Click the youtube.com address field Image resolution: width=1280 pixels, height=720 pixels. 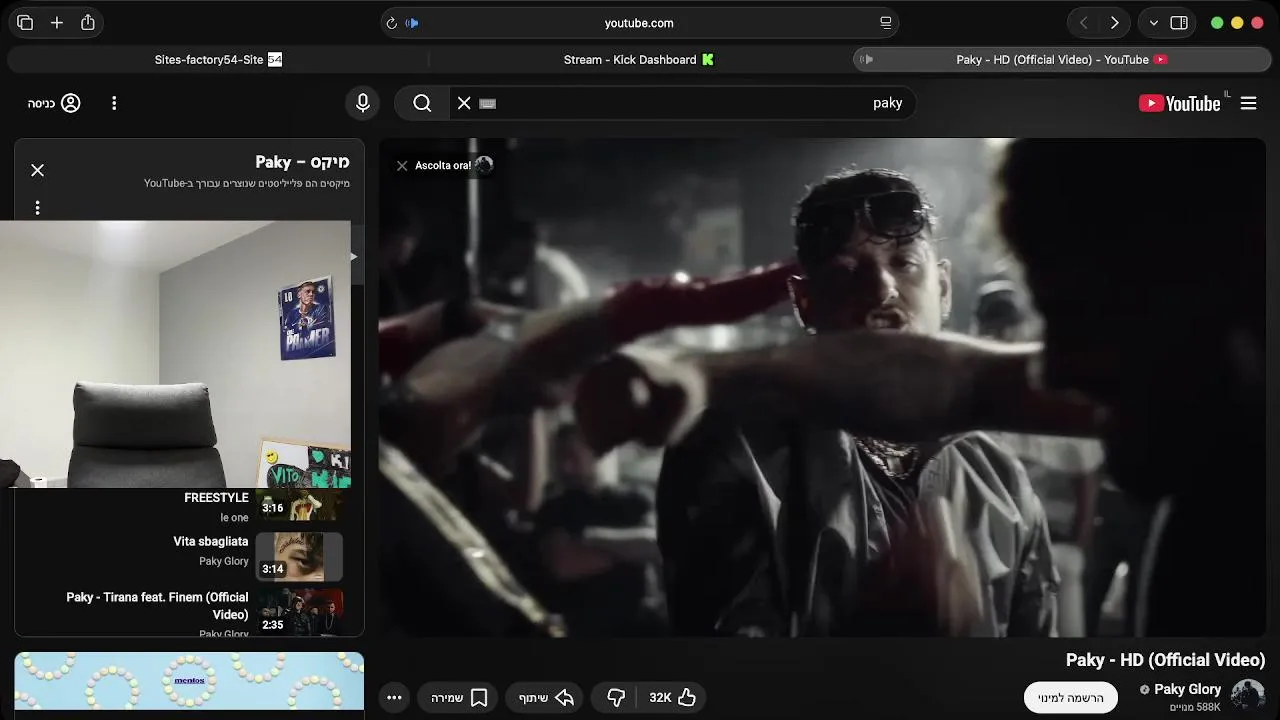pos(639,23)
